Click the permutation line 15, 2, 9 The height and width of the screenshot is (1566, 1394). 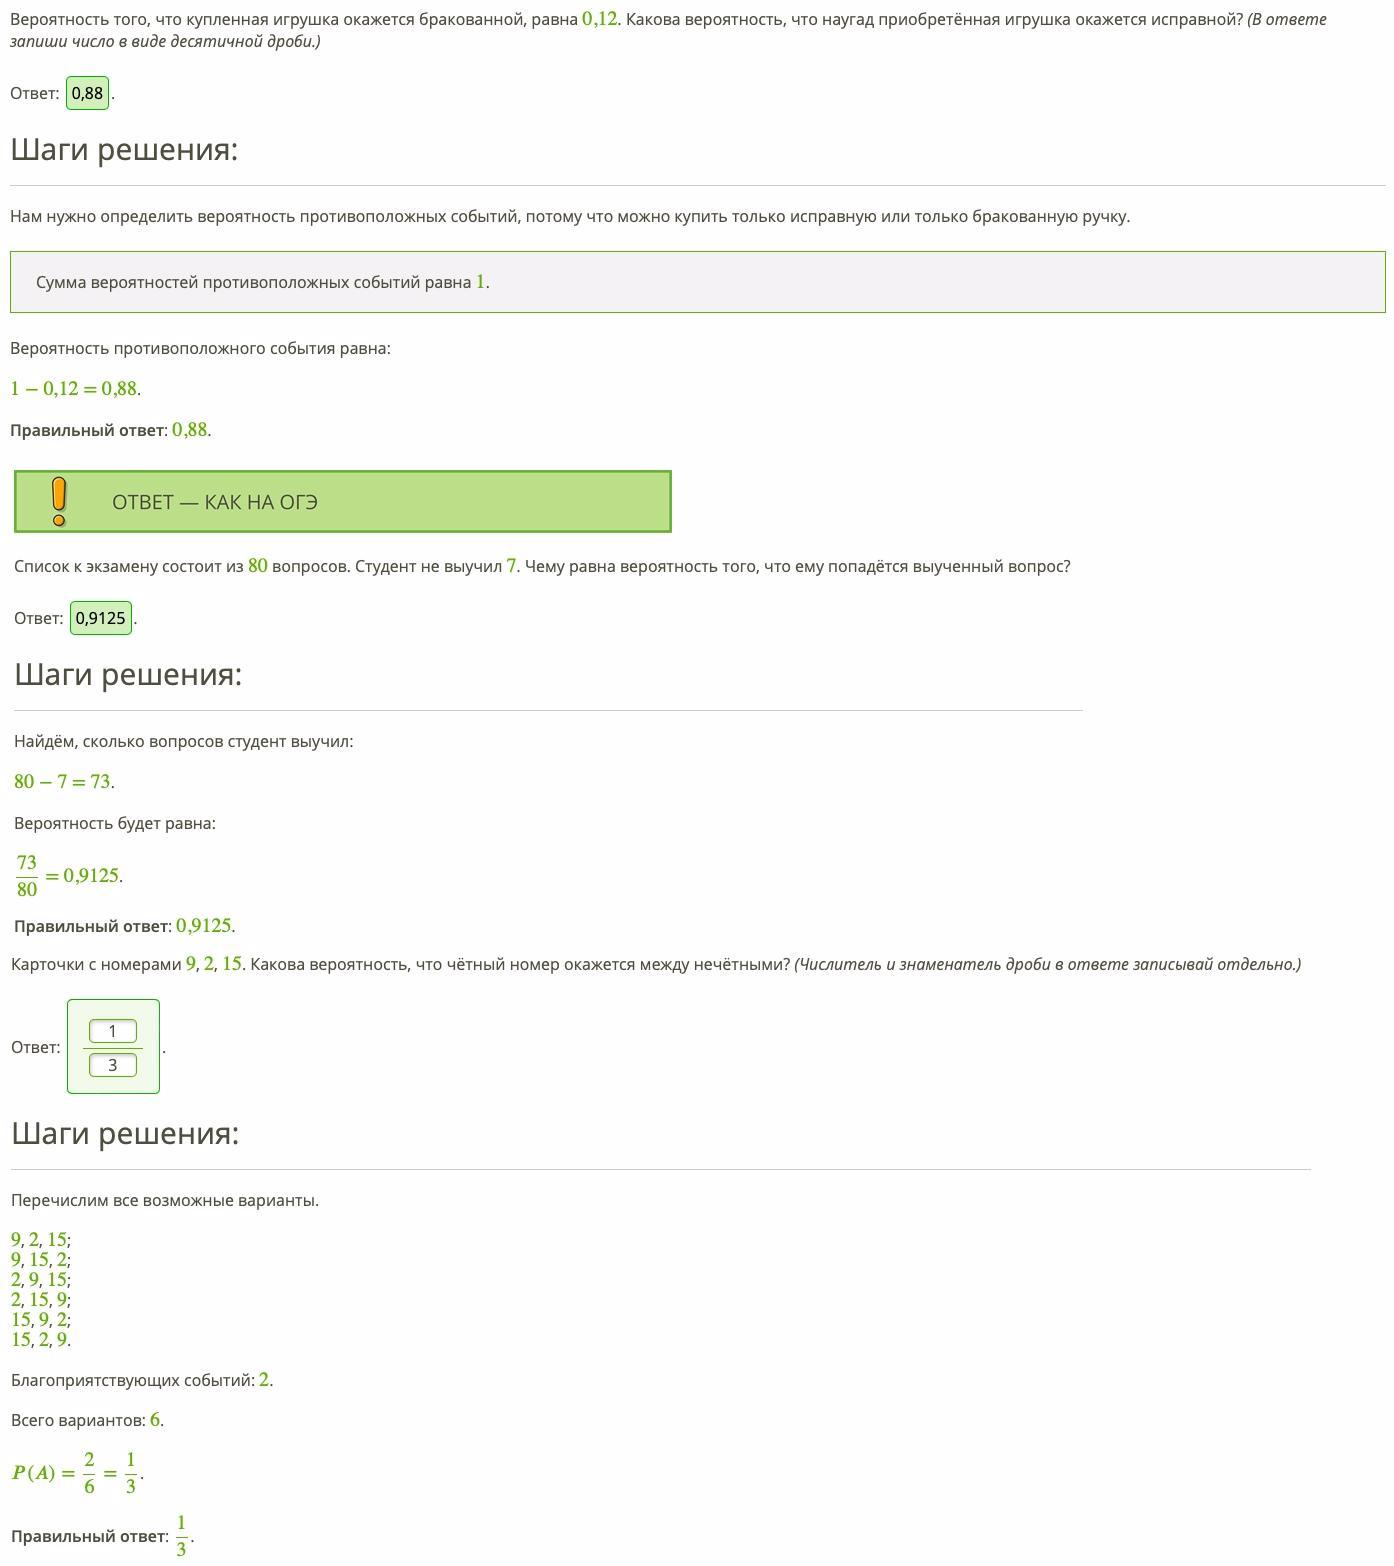[x=41, y=1340]
